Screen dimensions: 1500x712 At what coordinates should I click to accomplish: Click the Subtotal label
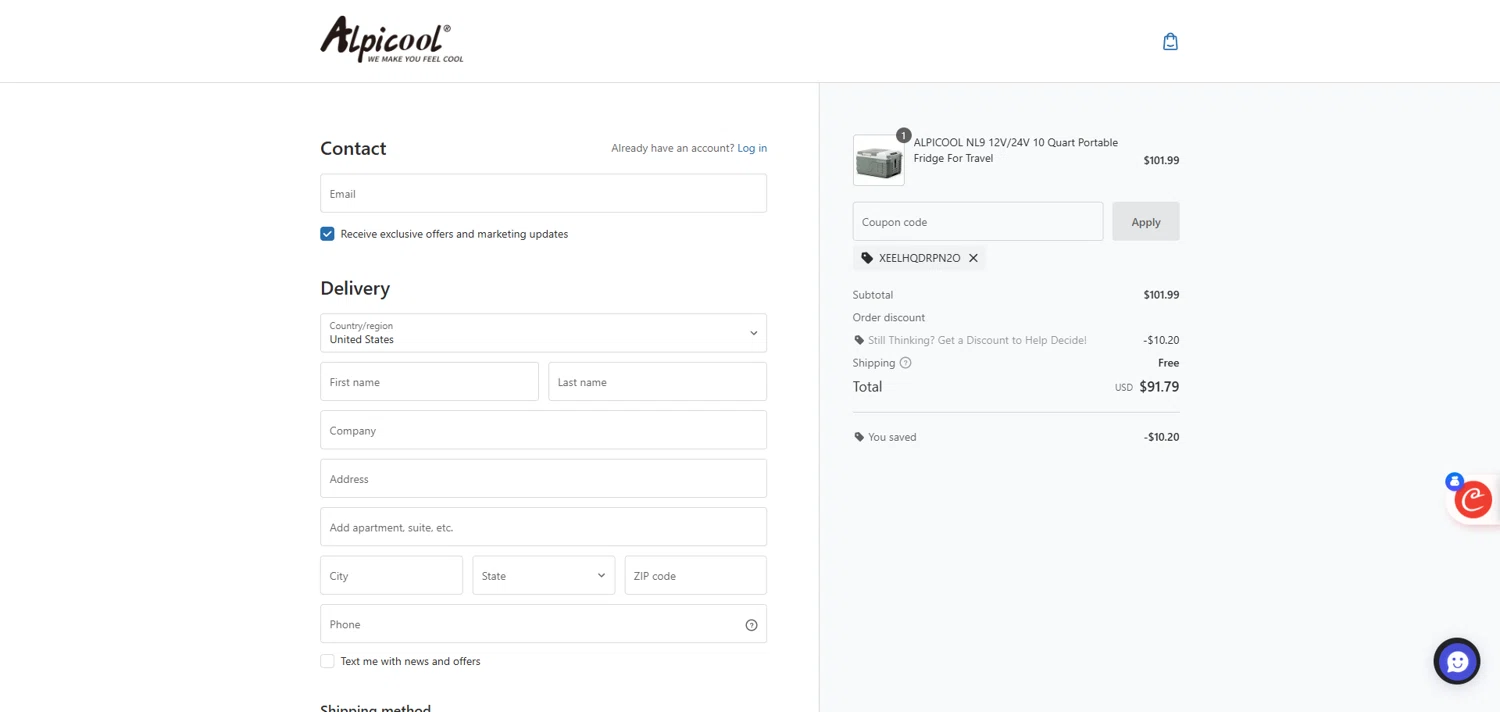[x=873, y=295]
